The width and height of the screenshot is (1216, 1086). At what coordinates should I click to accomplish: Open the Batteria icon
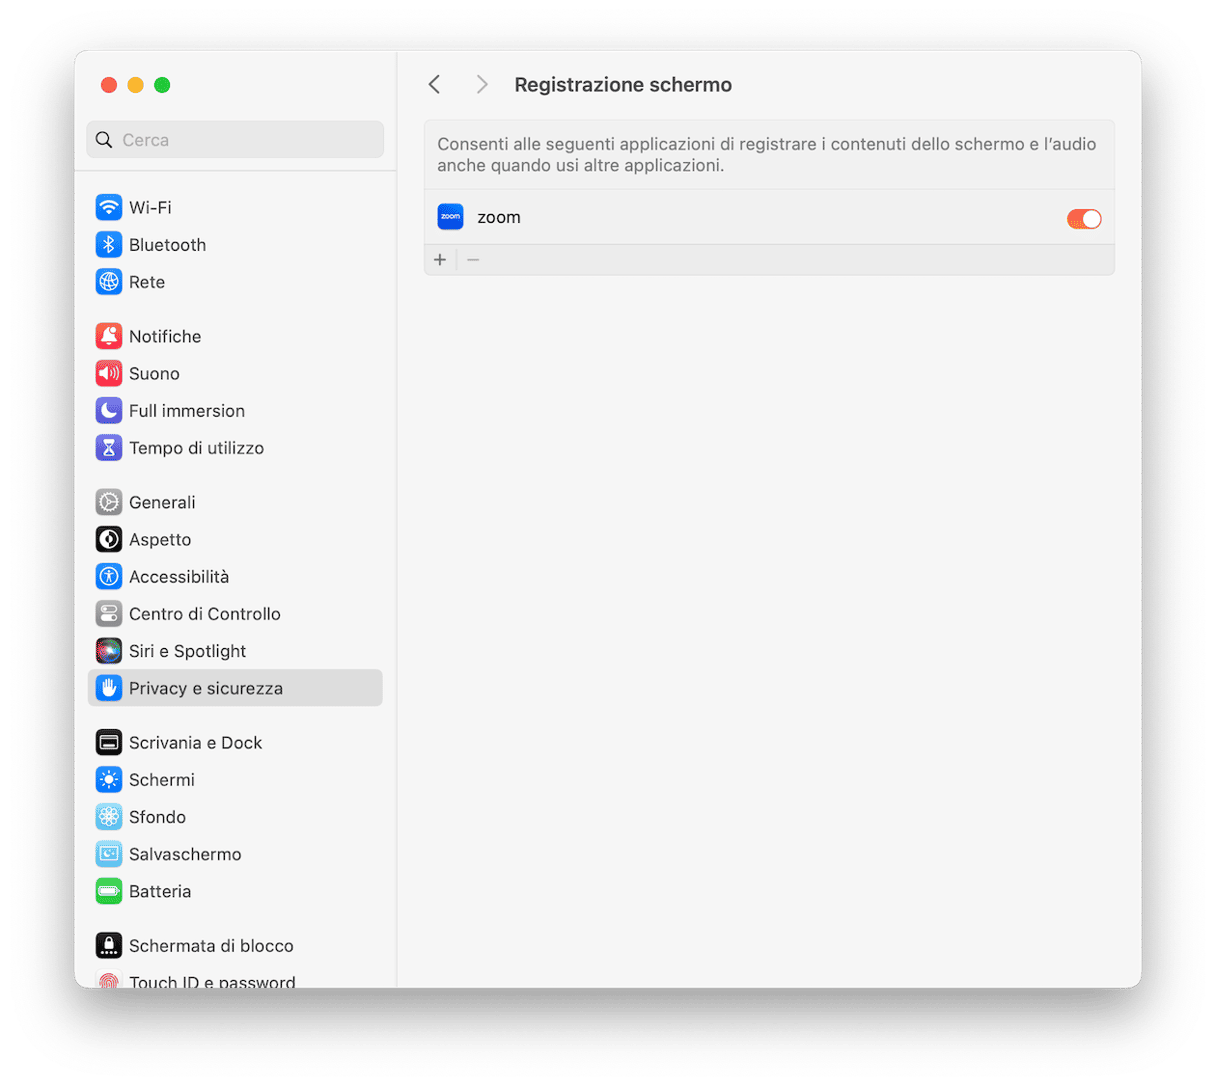pos(108,891)
